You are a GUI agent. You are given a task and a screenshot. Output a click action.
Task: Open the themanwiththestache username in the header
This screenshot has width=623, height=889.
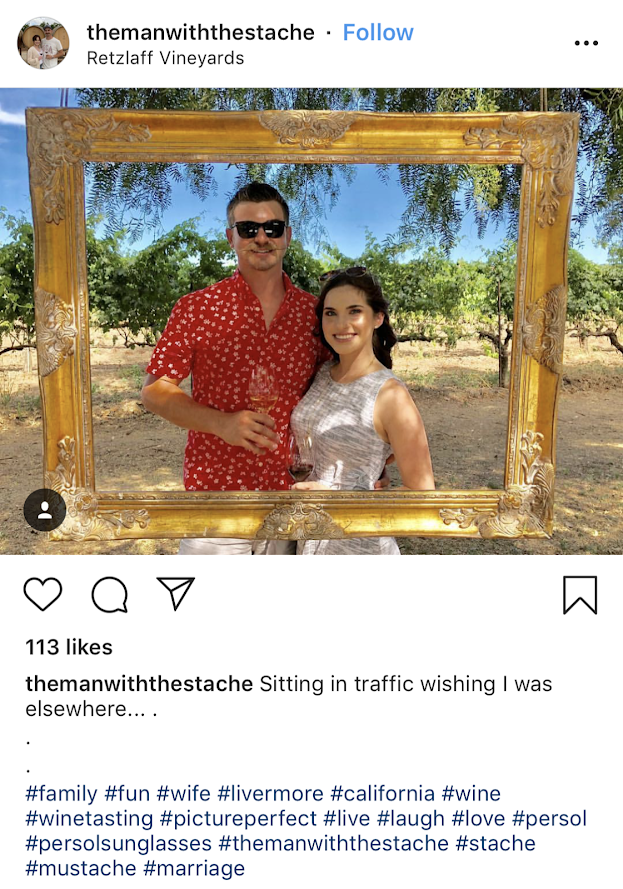pyautogui.click(x=200, y=32)
